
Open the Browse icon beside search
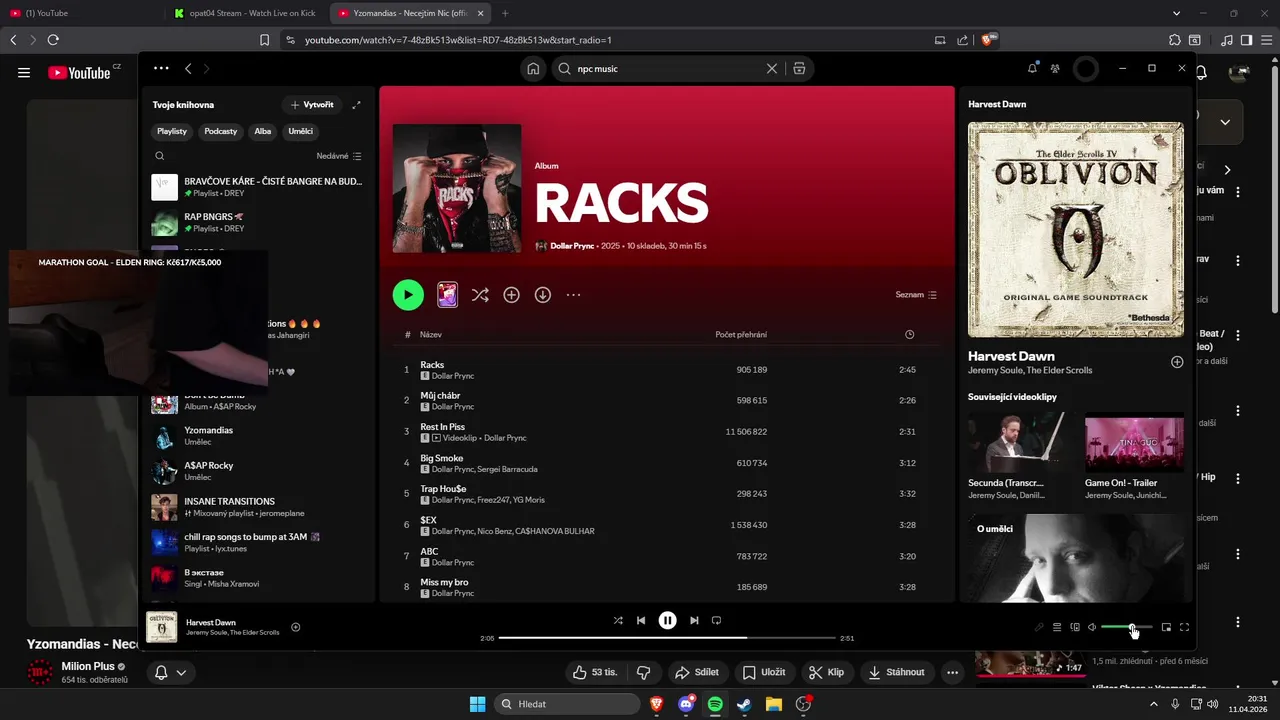[x=799, y=69]
